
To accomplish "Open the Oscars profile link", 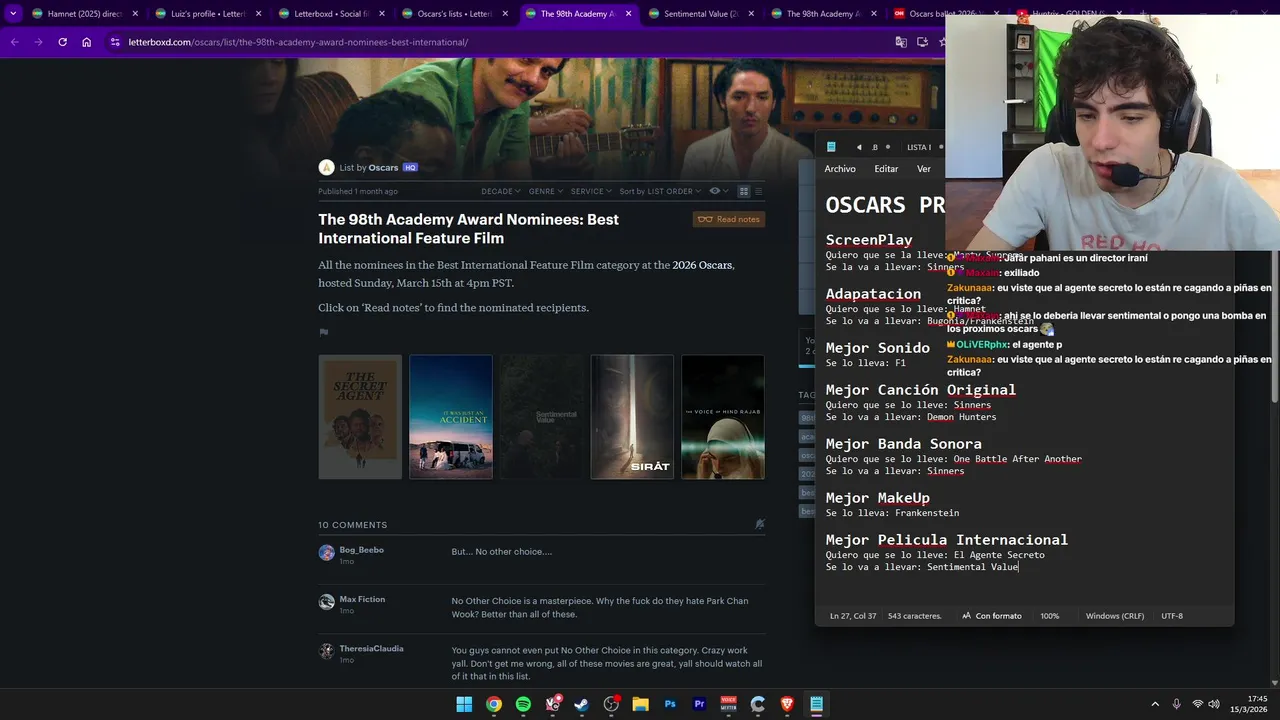I will 383,168.
